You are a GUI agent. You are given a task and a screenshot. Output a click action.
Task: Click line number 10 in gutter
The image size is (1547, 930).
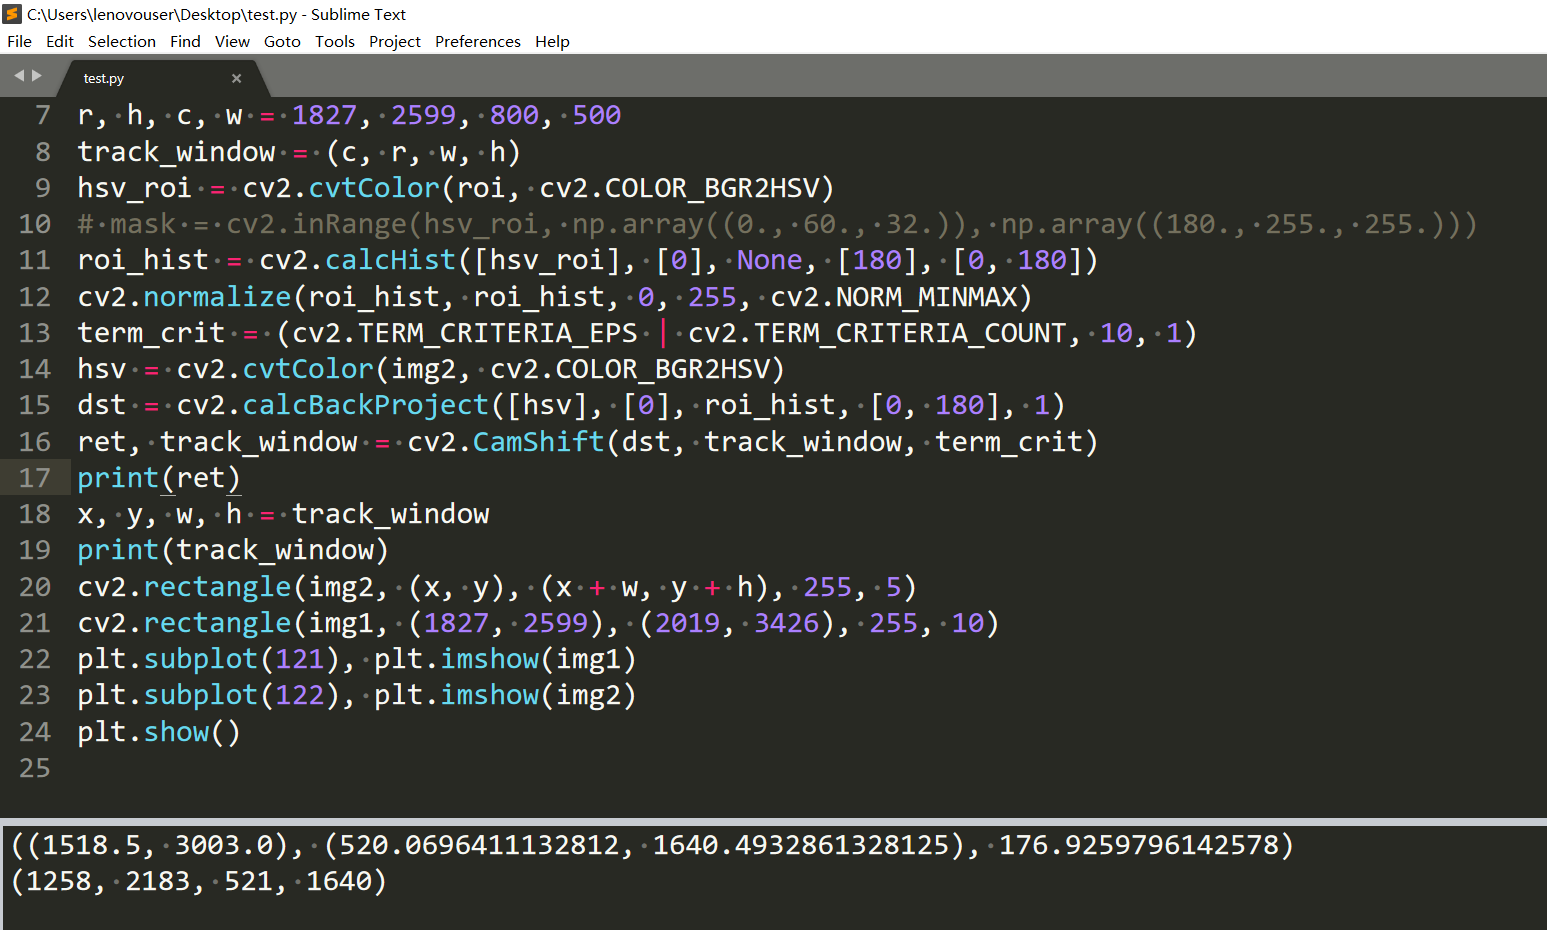[35, 224]
